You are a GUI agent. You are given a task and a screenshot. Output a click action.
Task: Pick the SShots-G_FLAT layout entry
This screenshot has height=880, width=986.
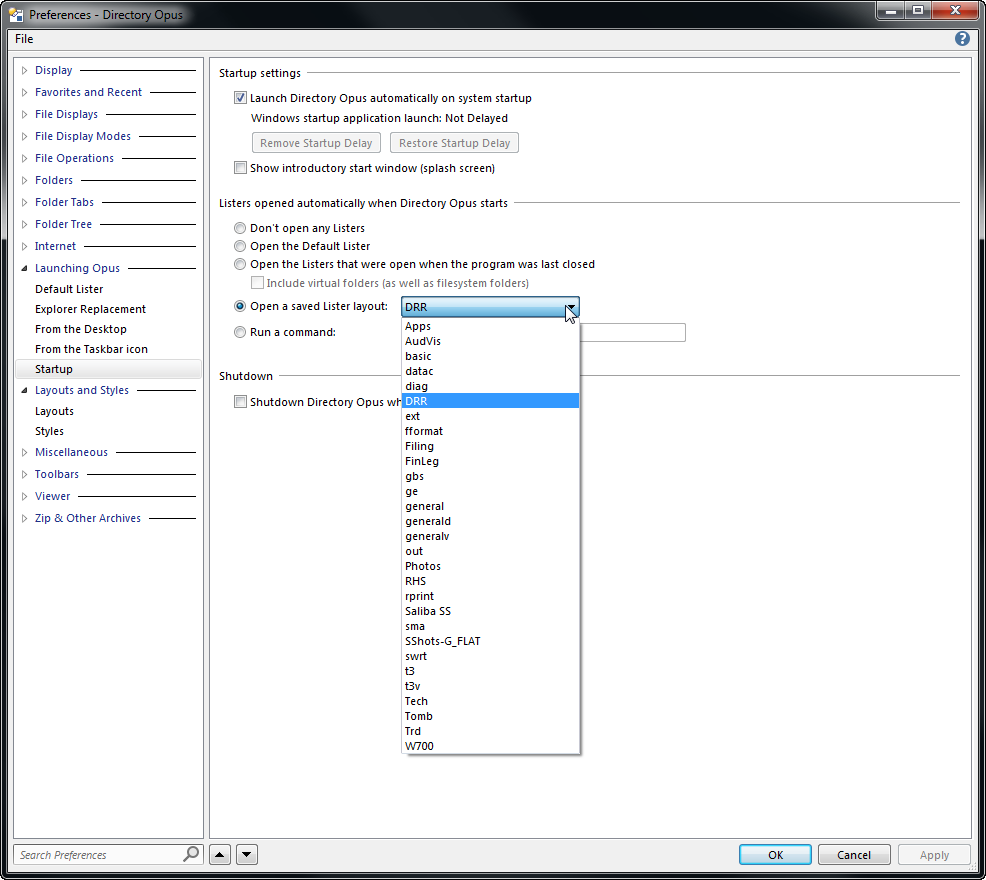(x=490, y=641)
